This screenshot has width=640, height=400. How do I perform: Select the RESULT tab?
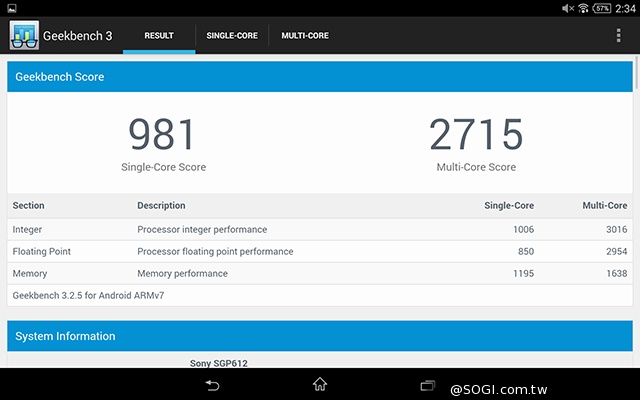pyautogui.click(x=159, y=36)
